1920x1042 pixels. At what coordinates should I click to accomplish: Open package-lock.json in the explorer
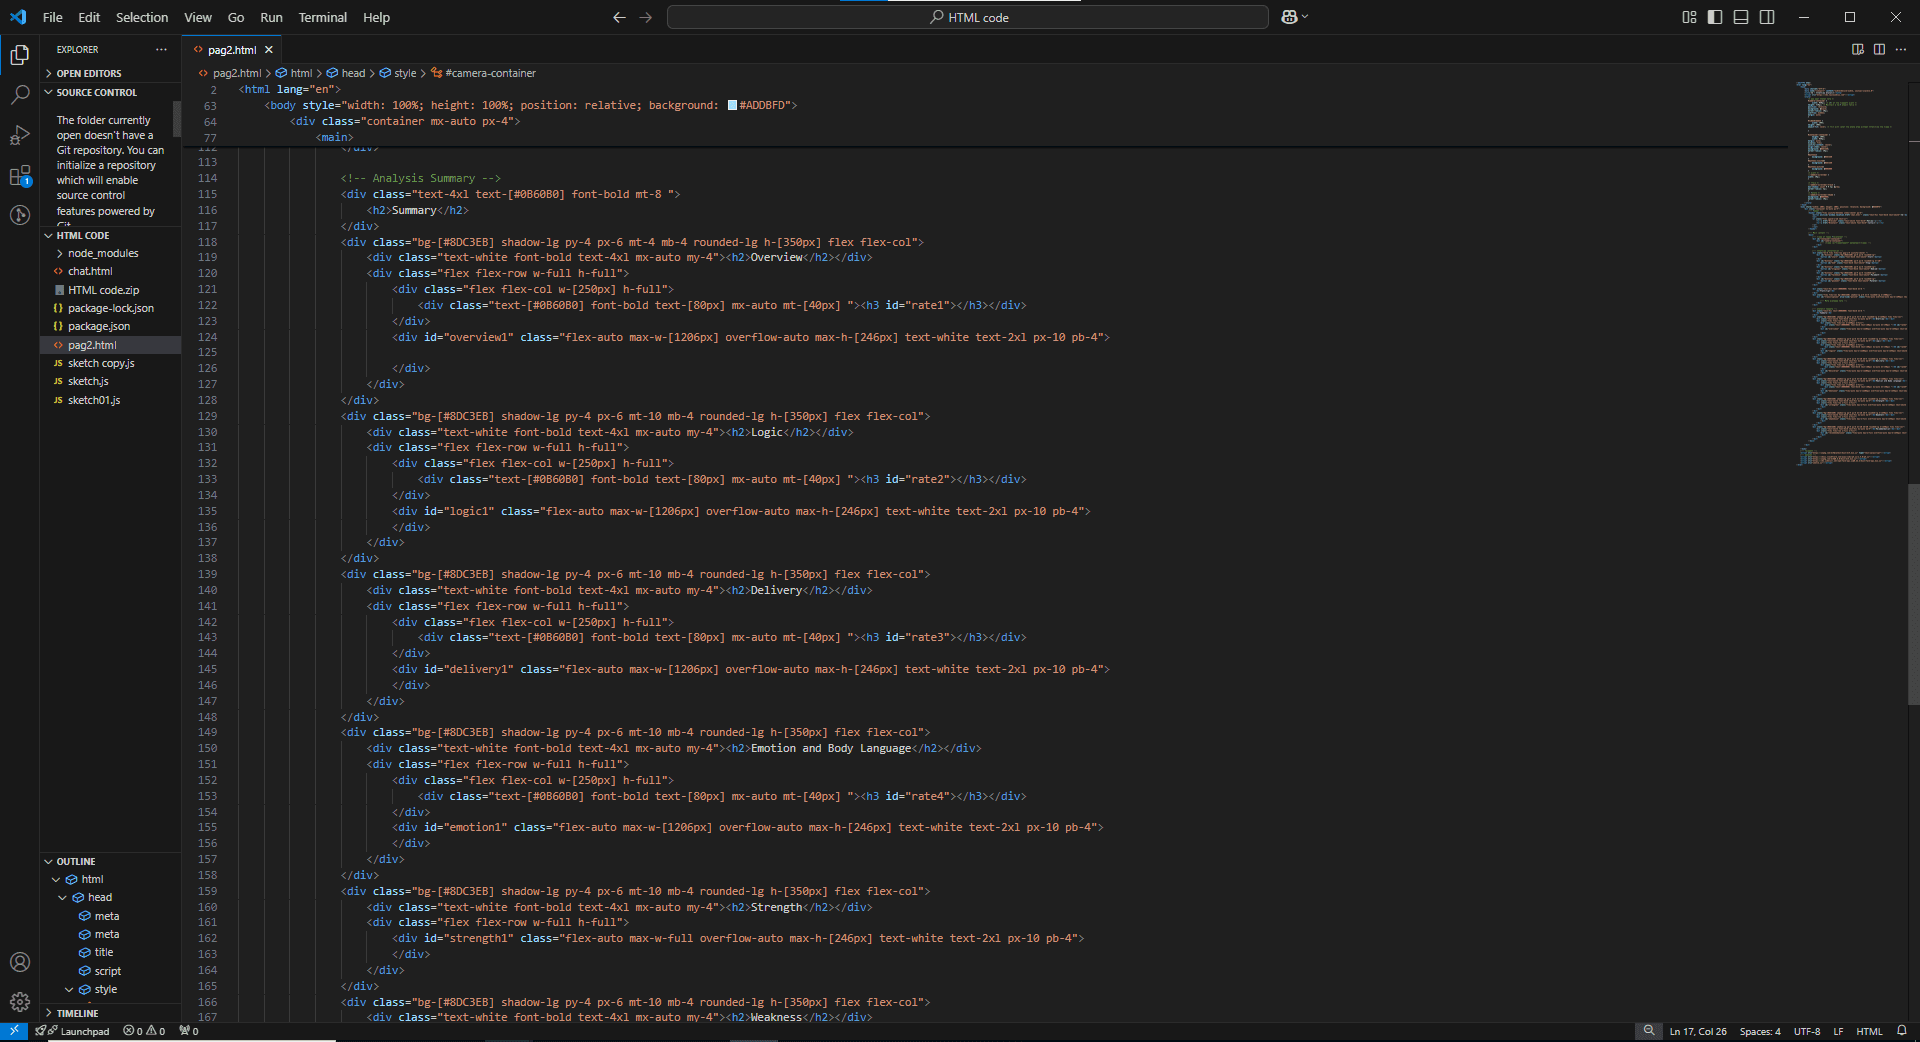click(111, 308)
